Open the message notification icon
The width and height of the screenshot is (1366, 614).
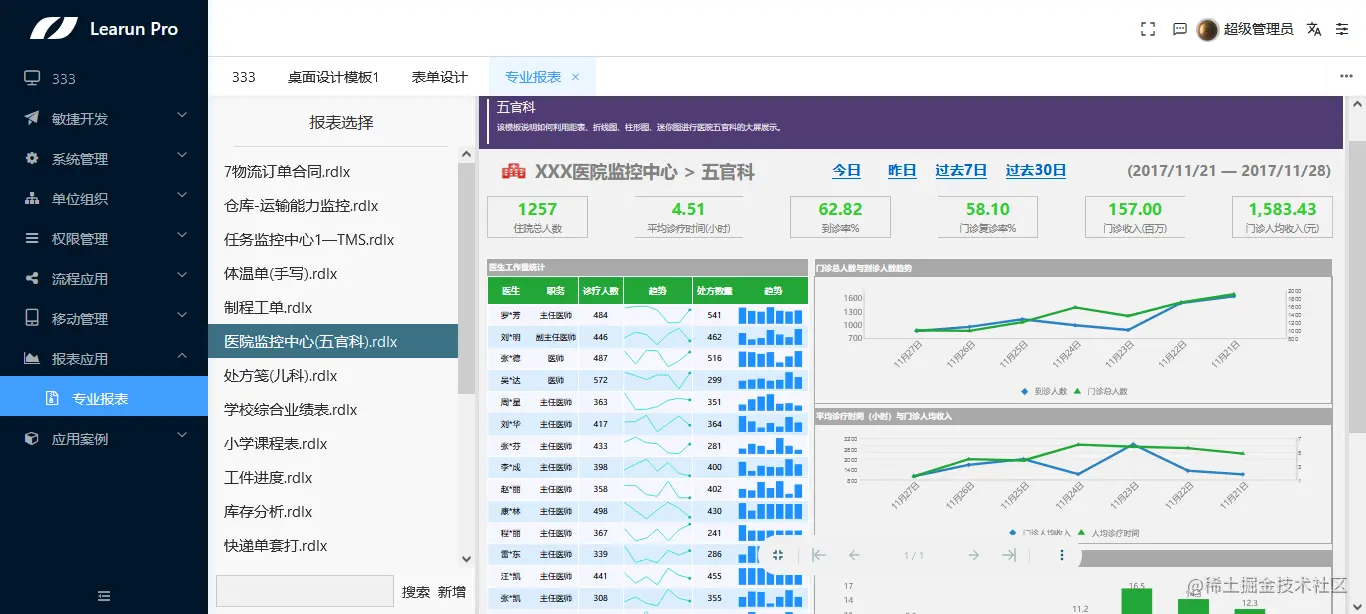click(x=1179, y=29)
